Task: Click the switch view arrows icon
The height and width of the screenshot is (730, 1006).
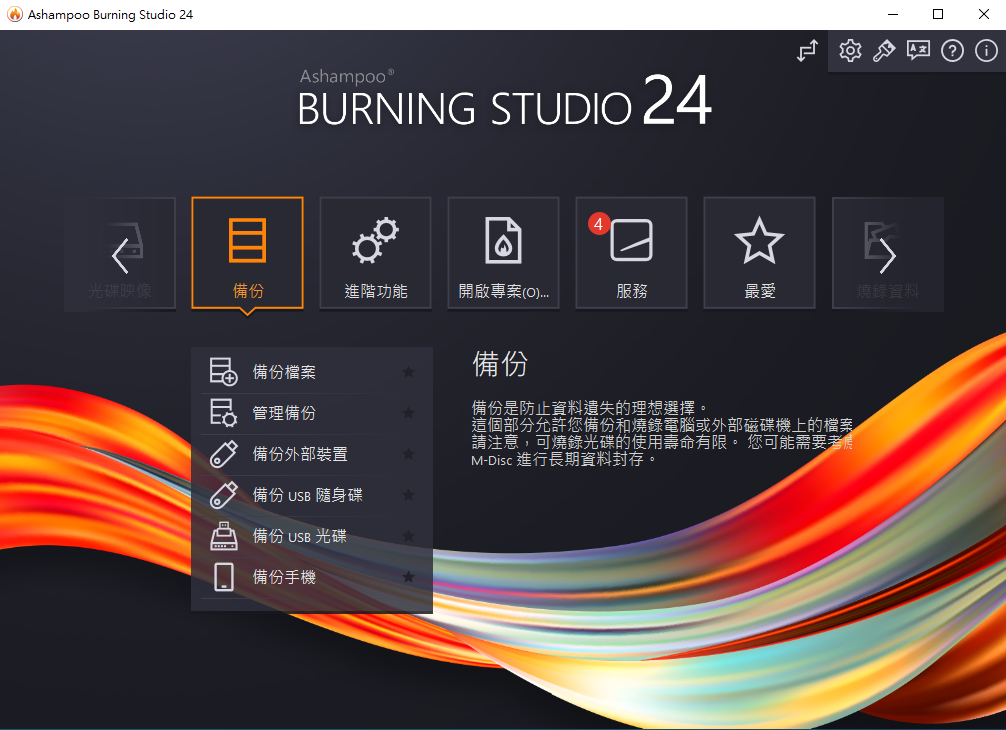Action: [807, 51]
